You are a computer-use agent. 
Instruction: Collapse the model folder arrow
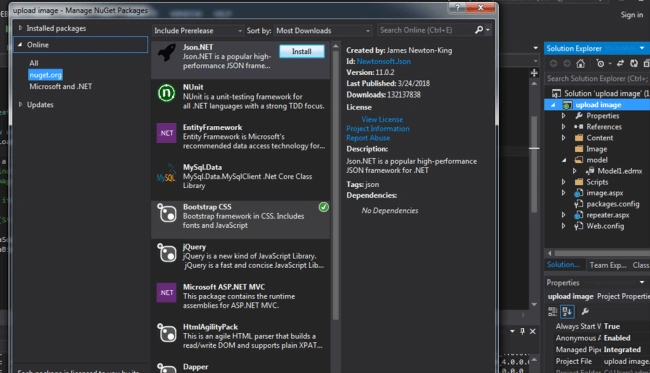(564, 160)
